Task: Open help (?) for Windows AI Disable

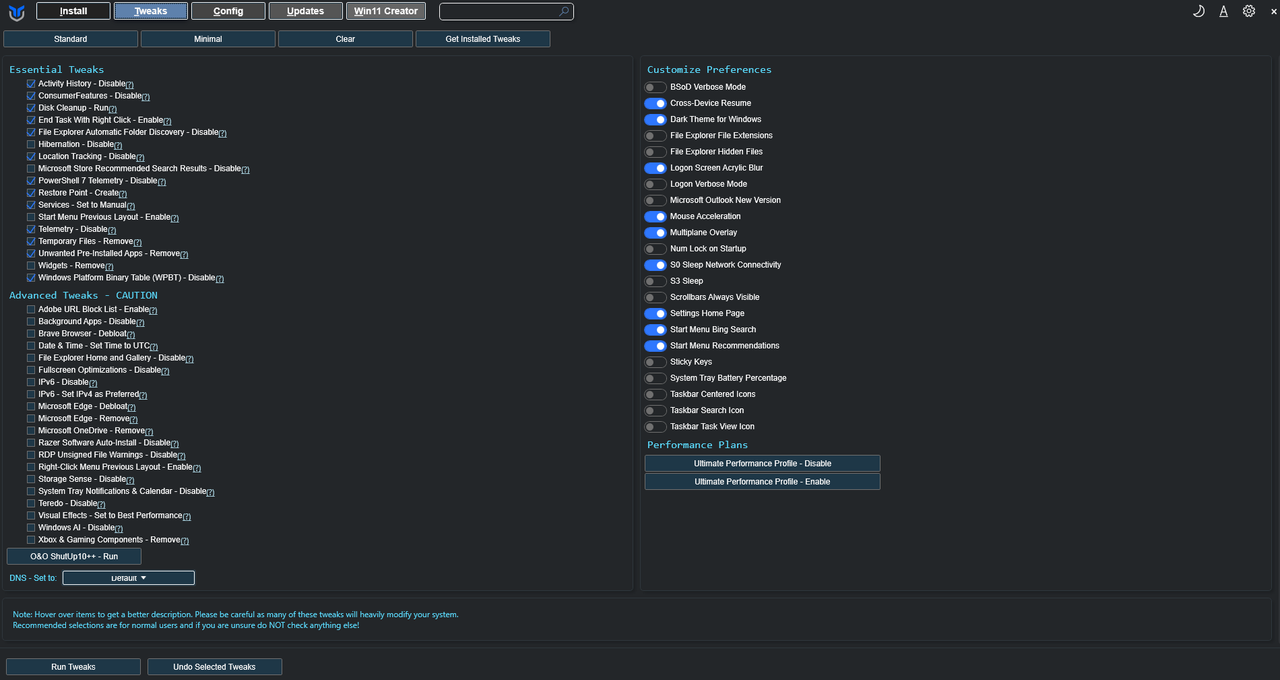Action: click(119, 528)
